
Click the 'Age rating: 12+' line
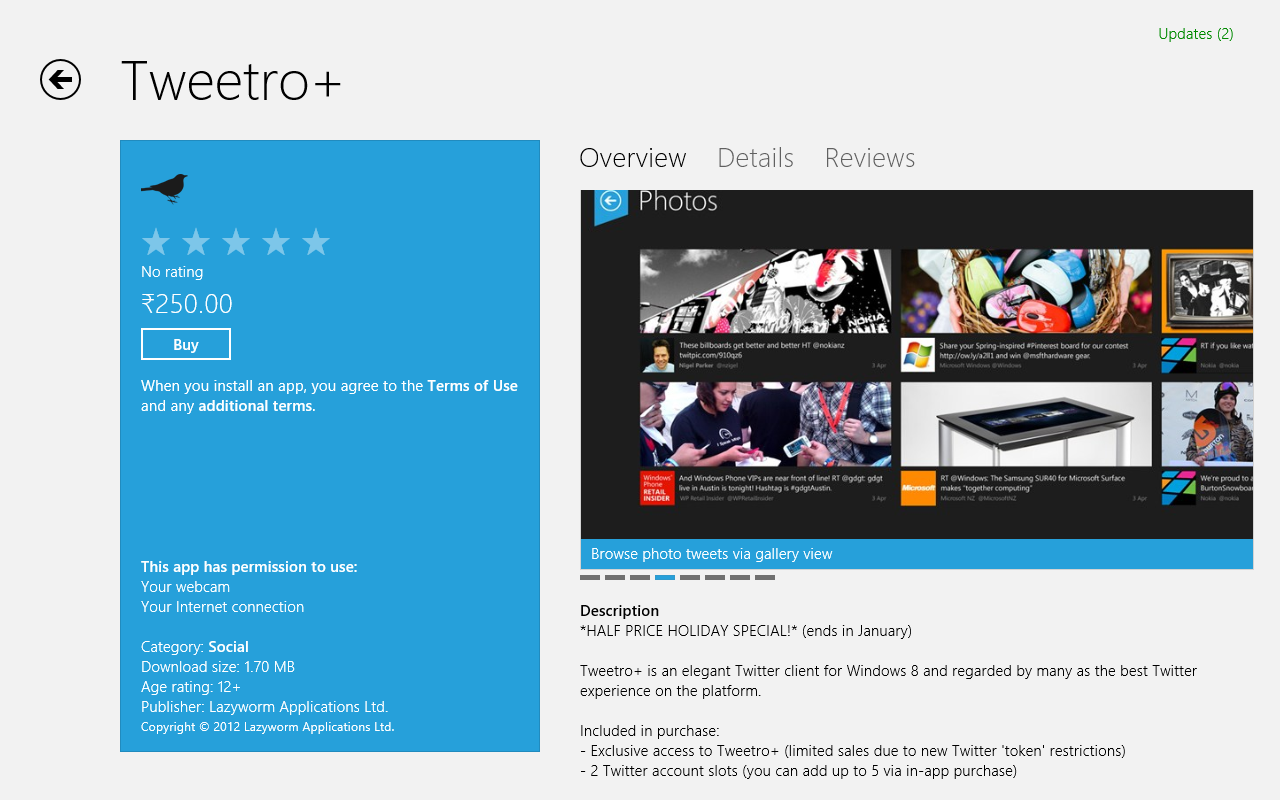[x=191, y=687]
